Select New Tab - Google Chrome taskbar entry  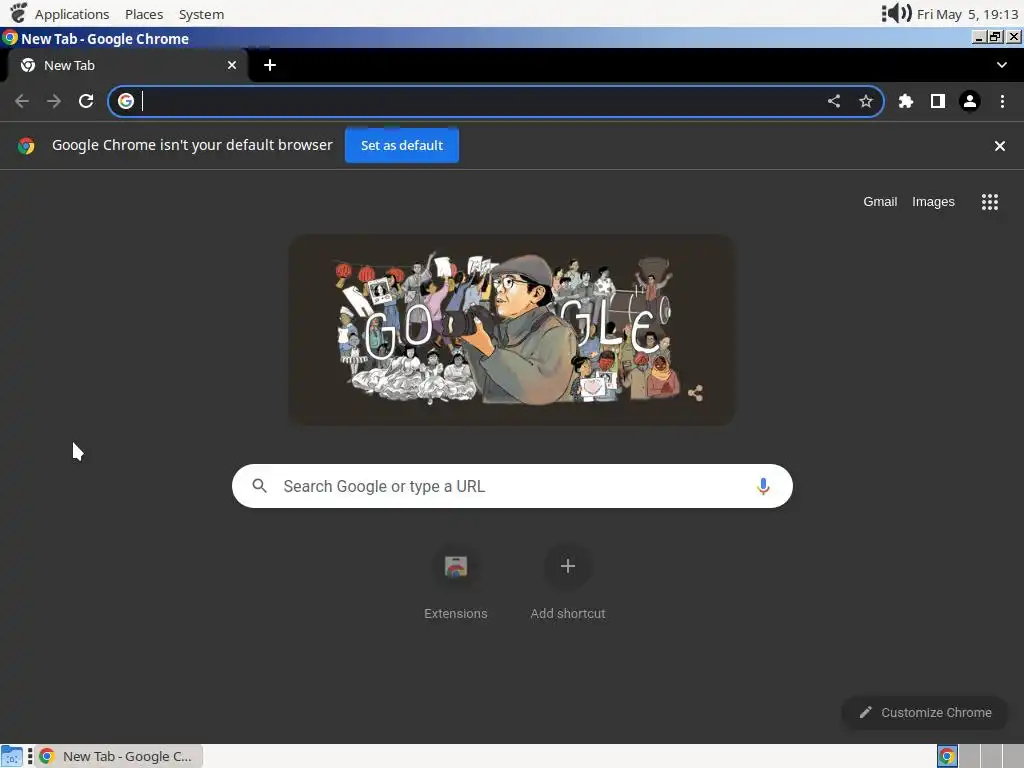[119, 756]
